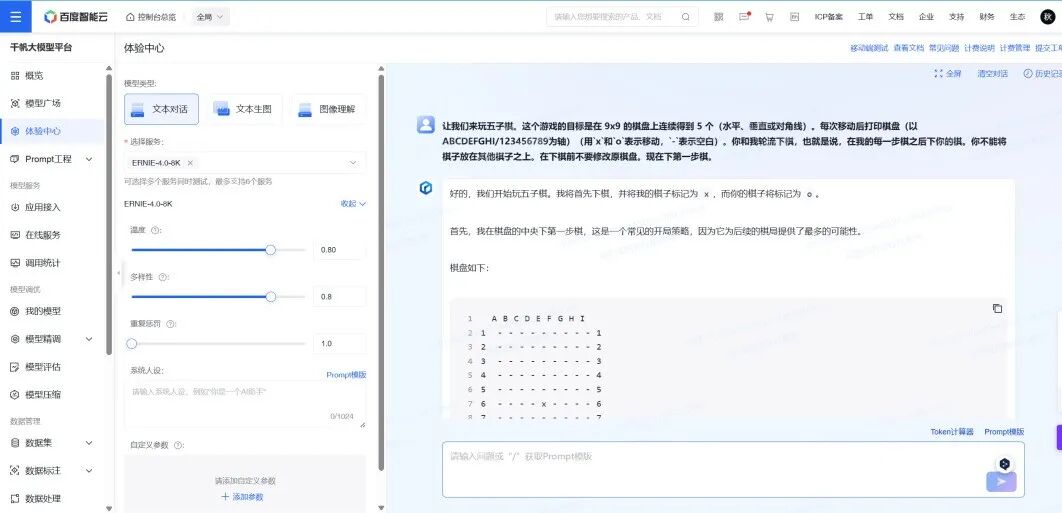Open 数据处理 in the sidebar
1062x513 pixels.
[42, 498]
